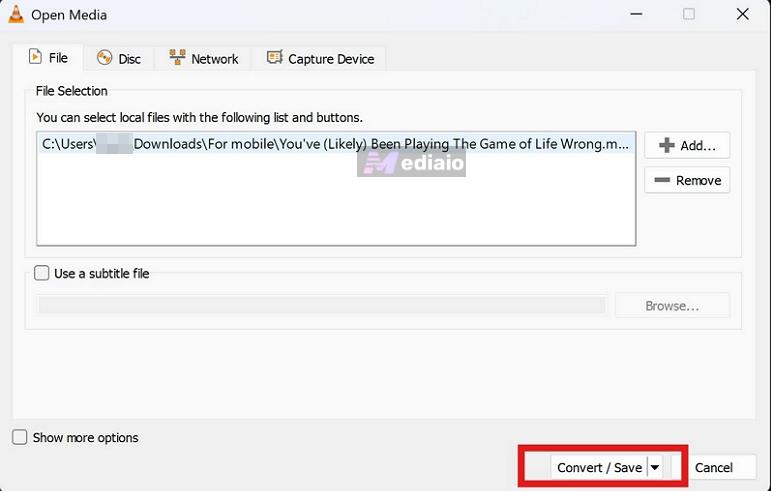Click the Remove button
Image resolution: width=771 pixels, height=491 pixels.
[x=687, y=180]
